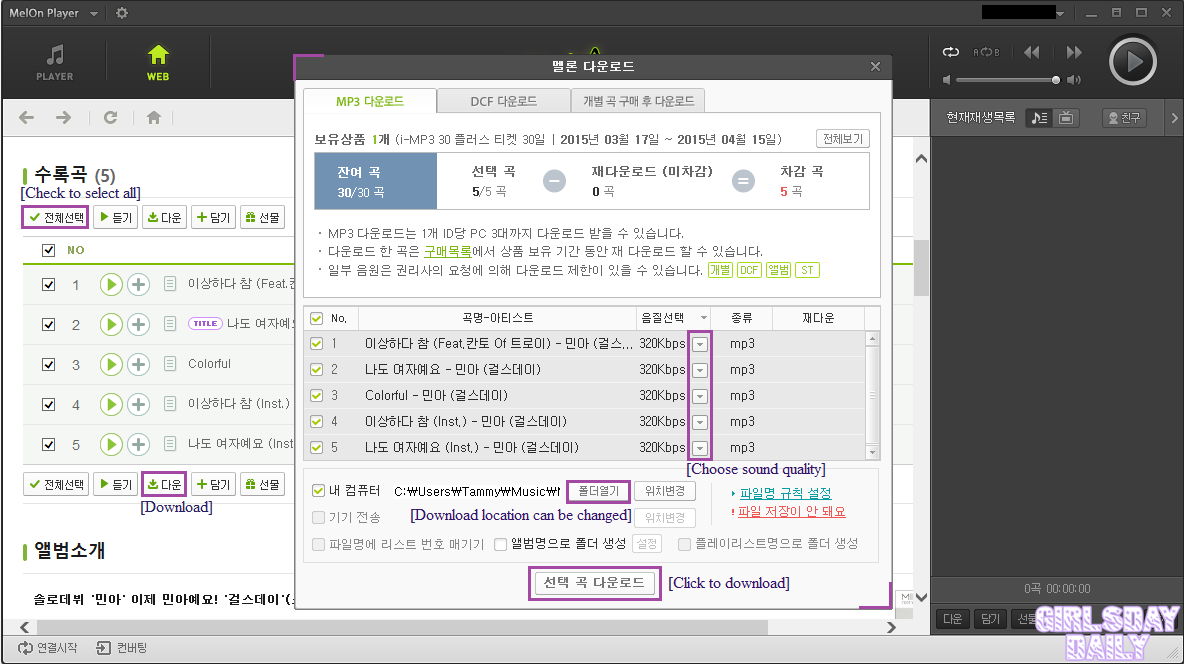The image size is (1184, 664).
Task: Toggle the NO header select-all checkbox
Action: point(48,250)
